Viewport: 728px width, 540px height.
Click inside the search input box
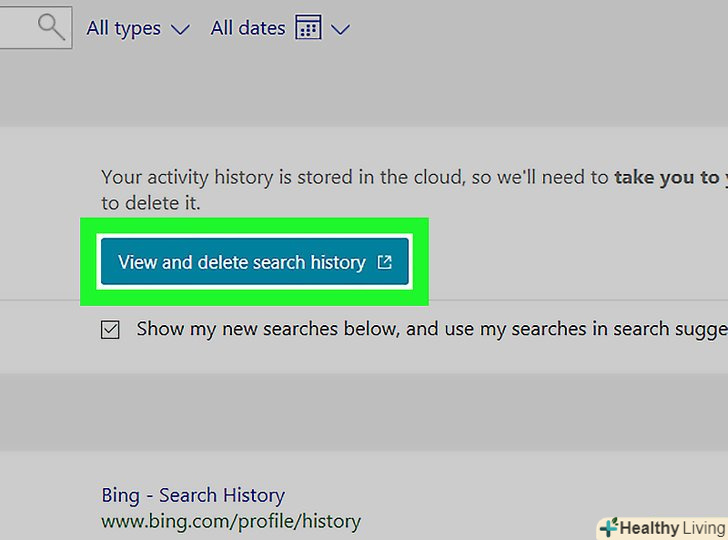[16, 28]
